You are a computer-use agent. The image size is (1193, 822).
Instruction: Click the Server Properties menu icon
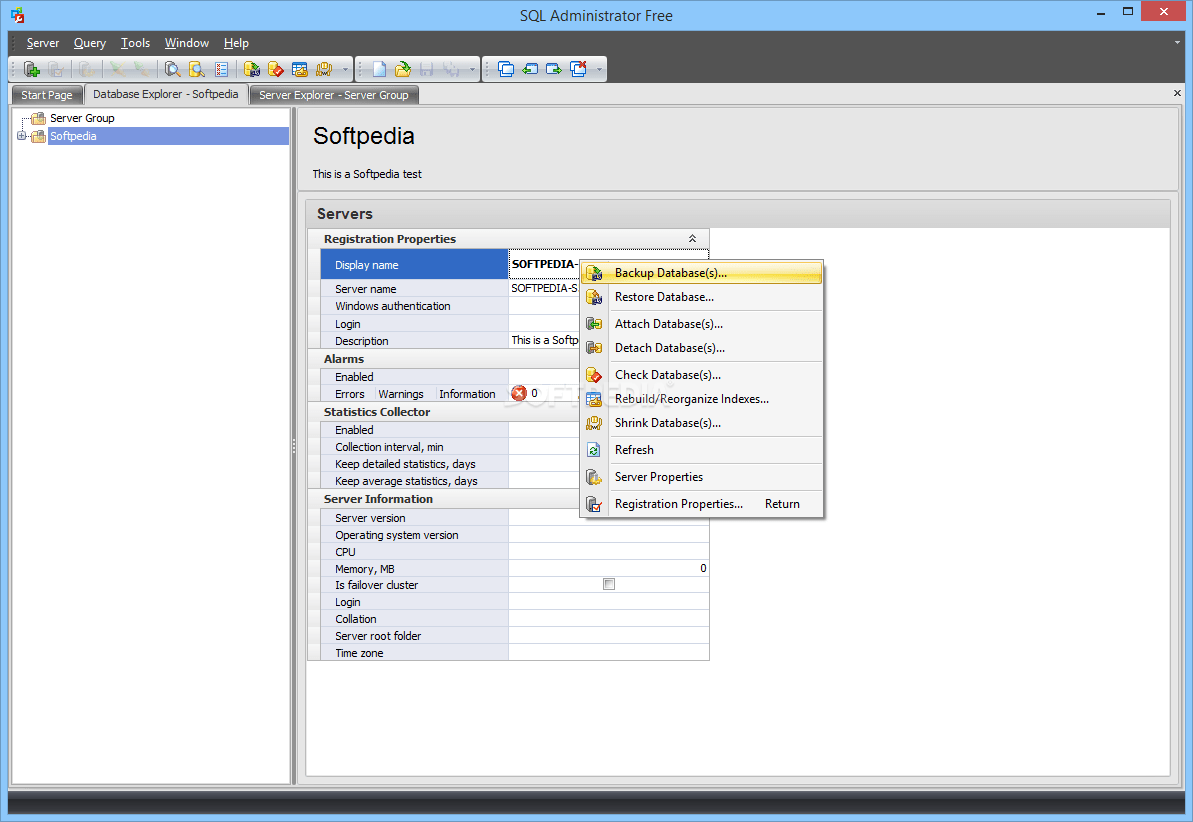pos(594,477)
